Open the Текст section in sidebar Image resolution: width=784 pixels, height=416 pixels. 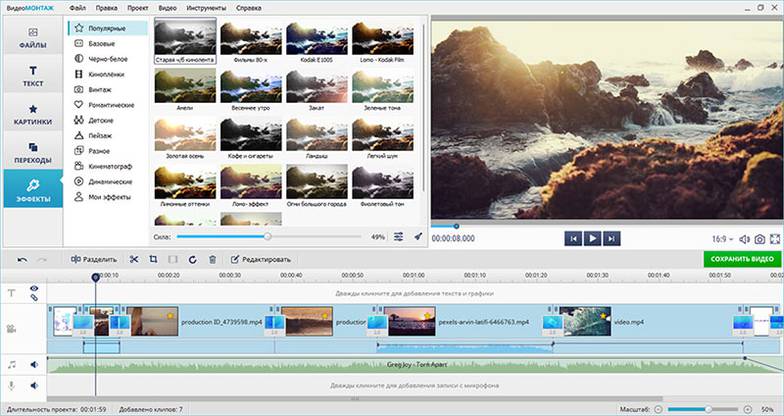33,76
